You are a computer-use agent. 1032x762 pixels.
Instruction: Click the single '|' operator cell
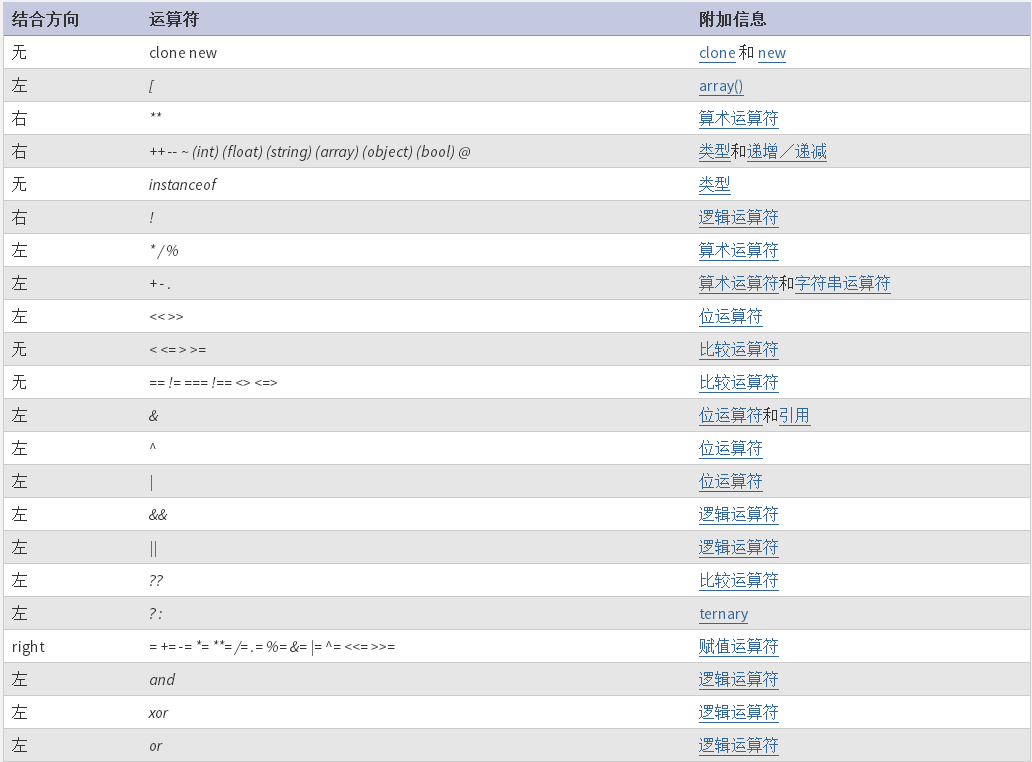[x=151, y=482]
